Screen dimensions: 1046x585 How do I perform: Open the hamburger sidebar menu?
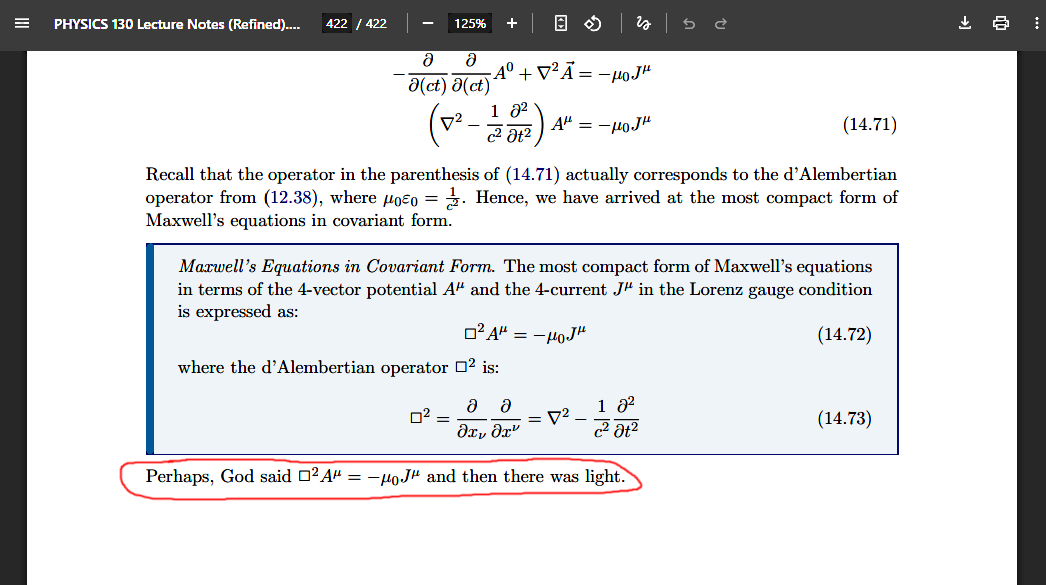pos(22,22)
